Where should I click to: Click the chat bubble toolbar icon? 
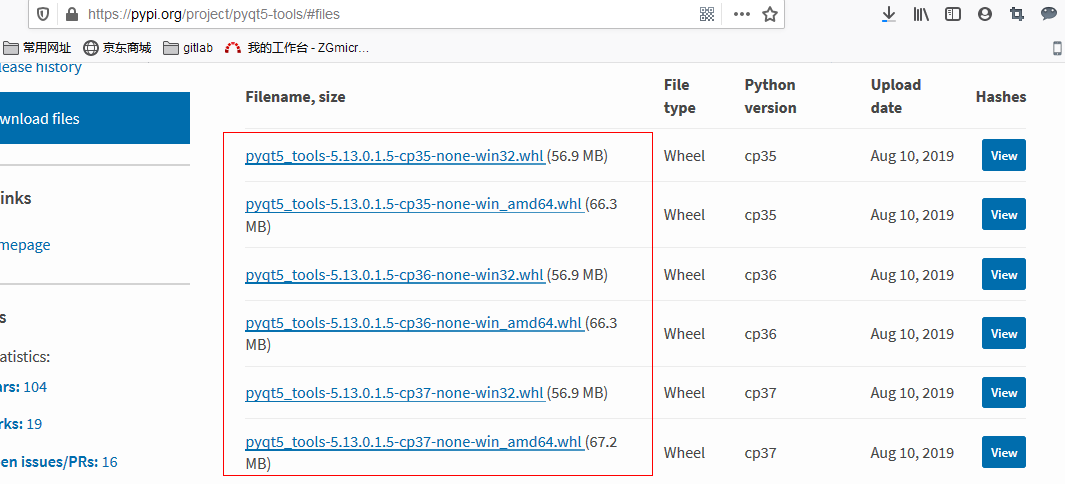[1049, 14]
